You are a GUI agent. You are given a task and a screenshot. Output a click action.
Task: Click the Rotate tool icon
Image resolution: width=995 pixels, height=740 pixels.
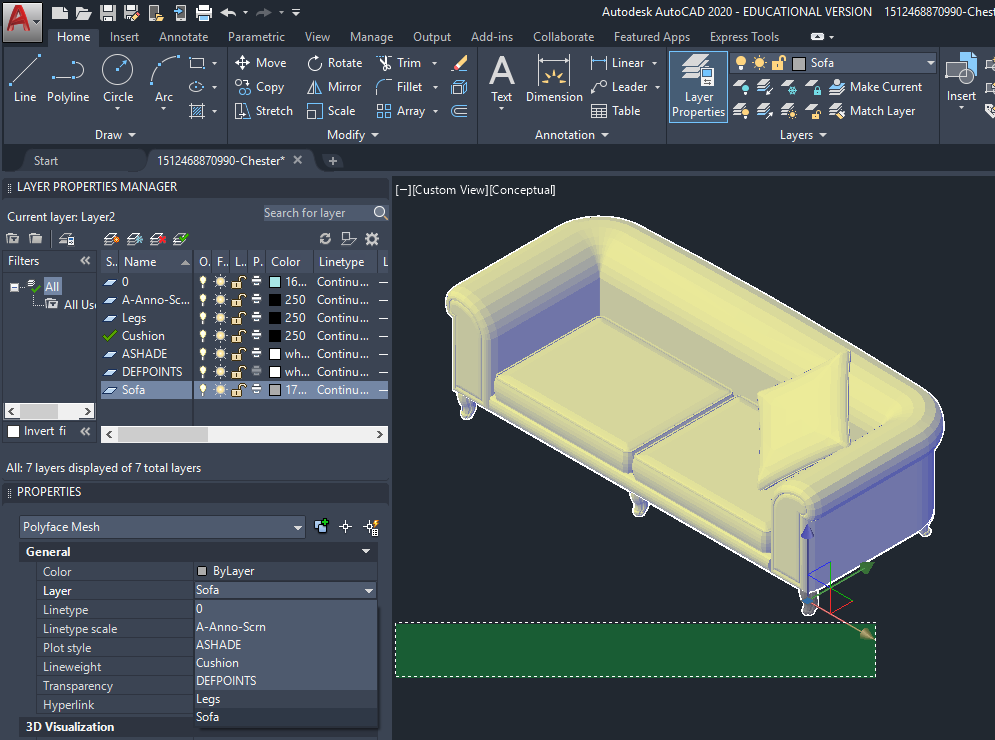[x=335, y=62]
